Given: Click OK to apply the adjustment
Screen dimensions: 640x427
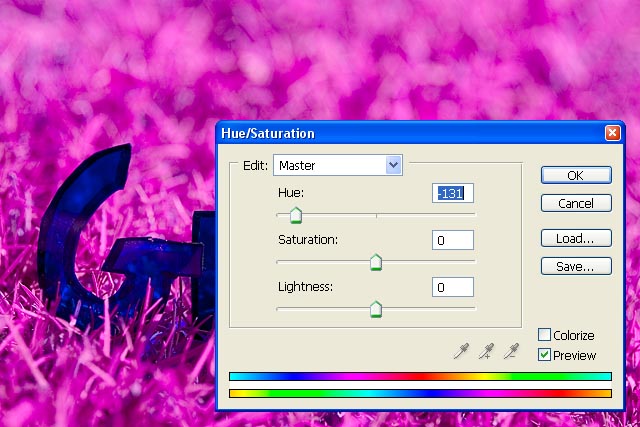Looking at the screenshot, I should pos(576,175).
